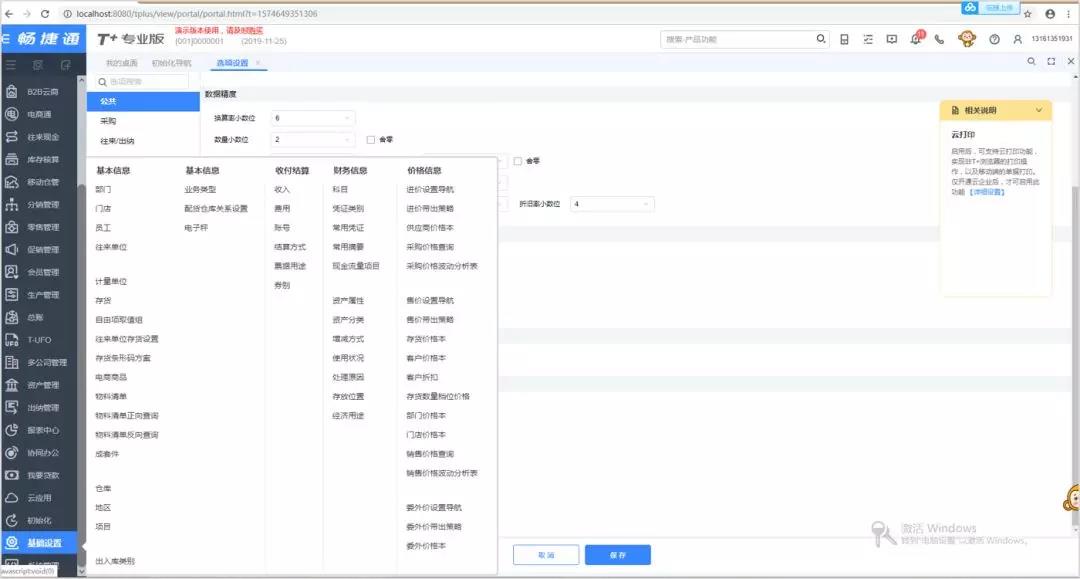This screenshot has width=1080, height=579.
Task: Click the notification bell icon with red badge
Action: pos(916,39)
